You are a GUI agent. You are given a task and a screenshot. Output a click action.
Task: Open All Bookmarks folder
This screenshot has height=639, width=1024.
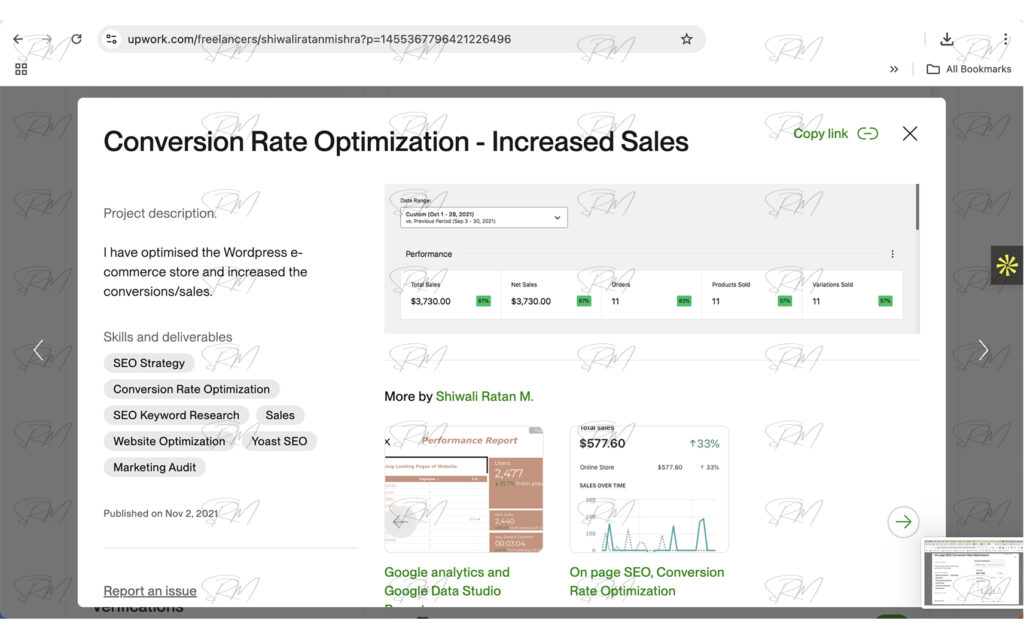(969, 69)
